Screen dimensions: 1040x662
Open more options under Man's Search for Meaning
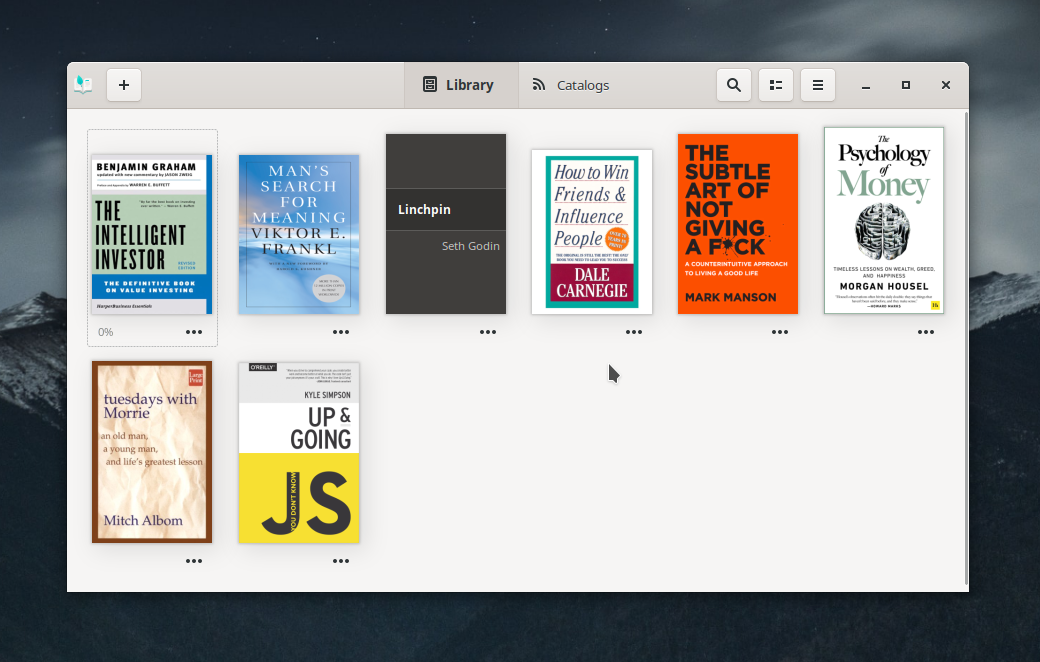pos(341,332)
